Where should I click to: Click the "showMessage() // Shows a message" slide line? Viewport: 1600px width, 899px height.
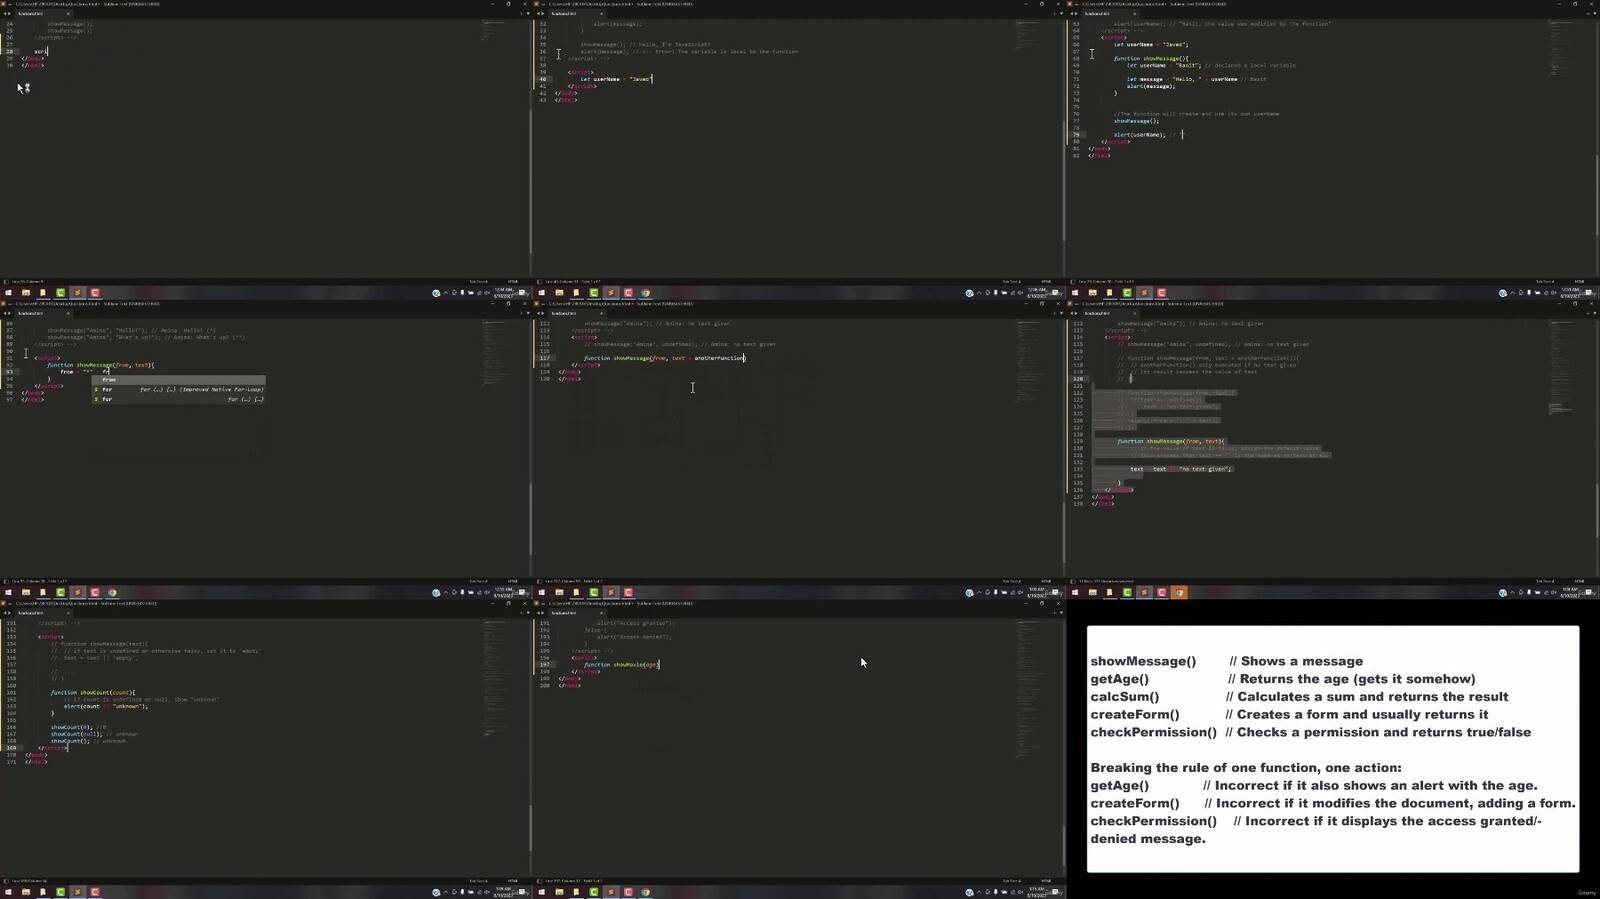pos(1226,661)
